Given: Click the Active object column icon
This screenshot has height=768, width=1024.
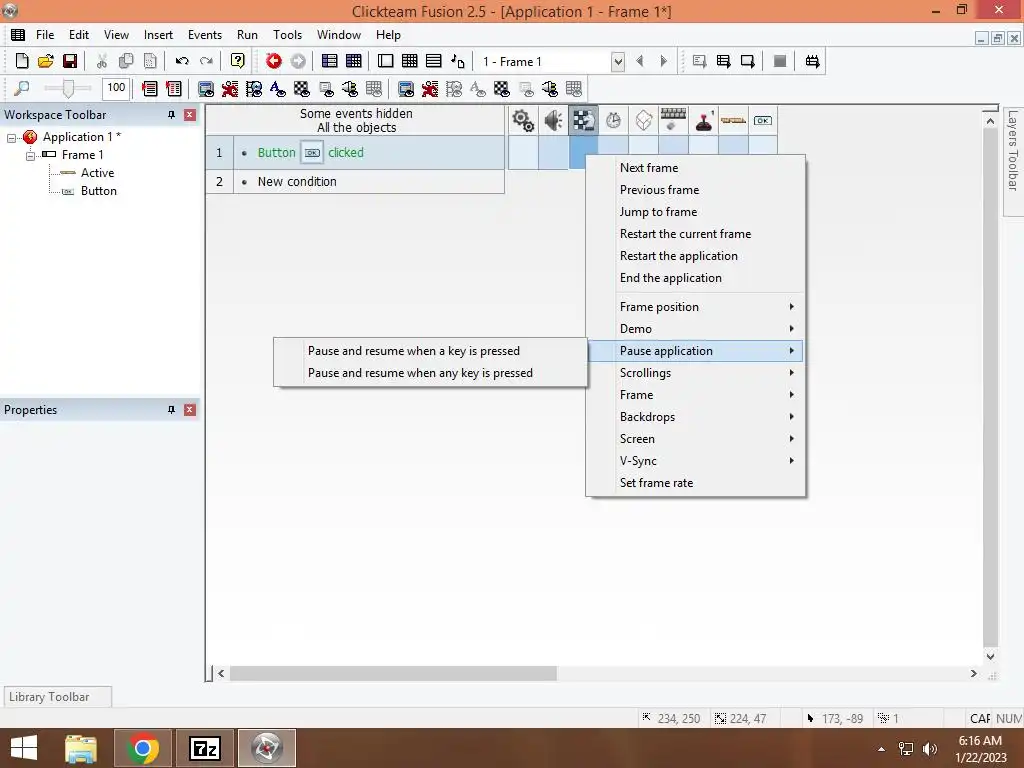Looking at the screenshot, I should pyautogui.click(x=733, y=121).
